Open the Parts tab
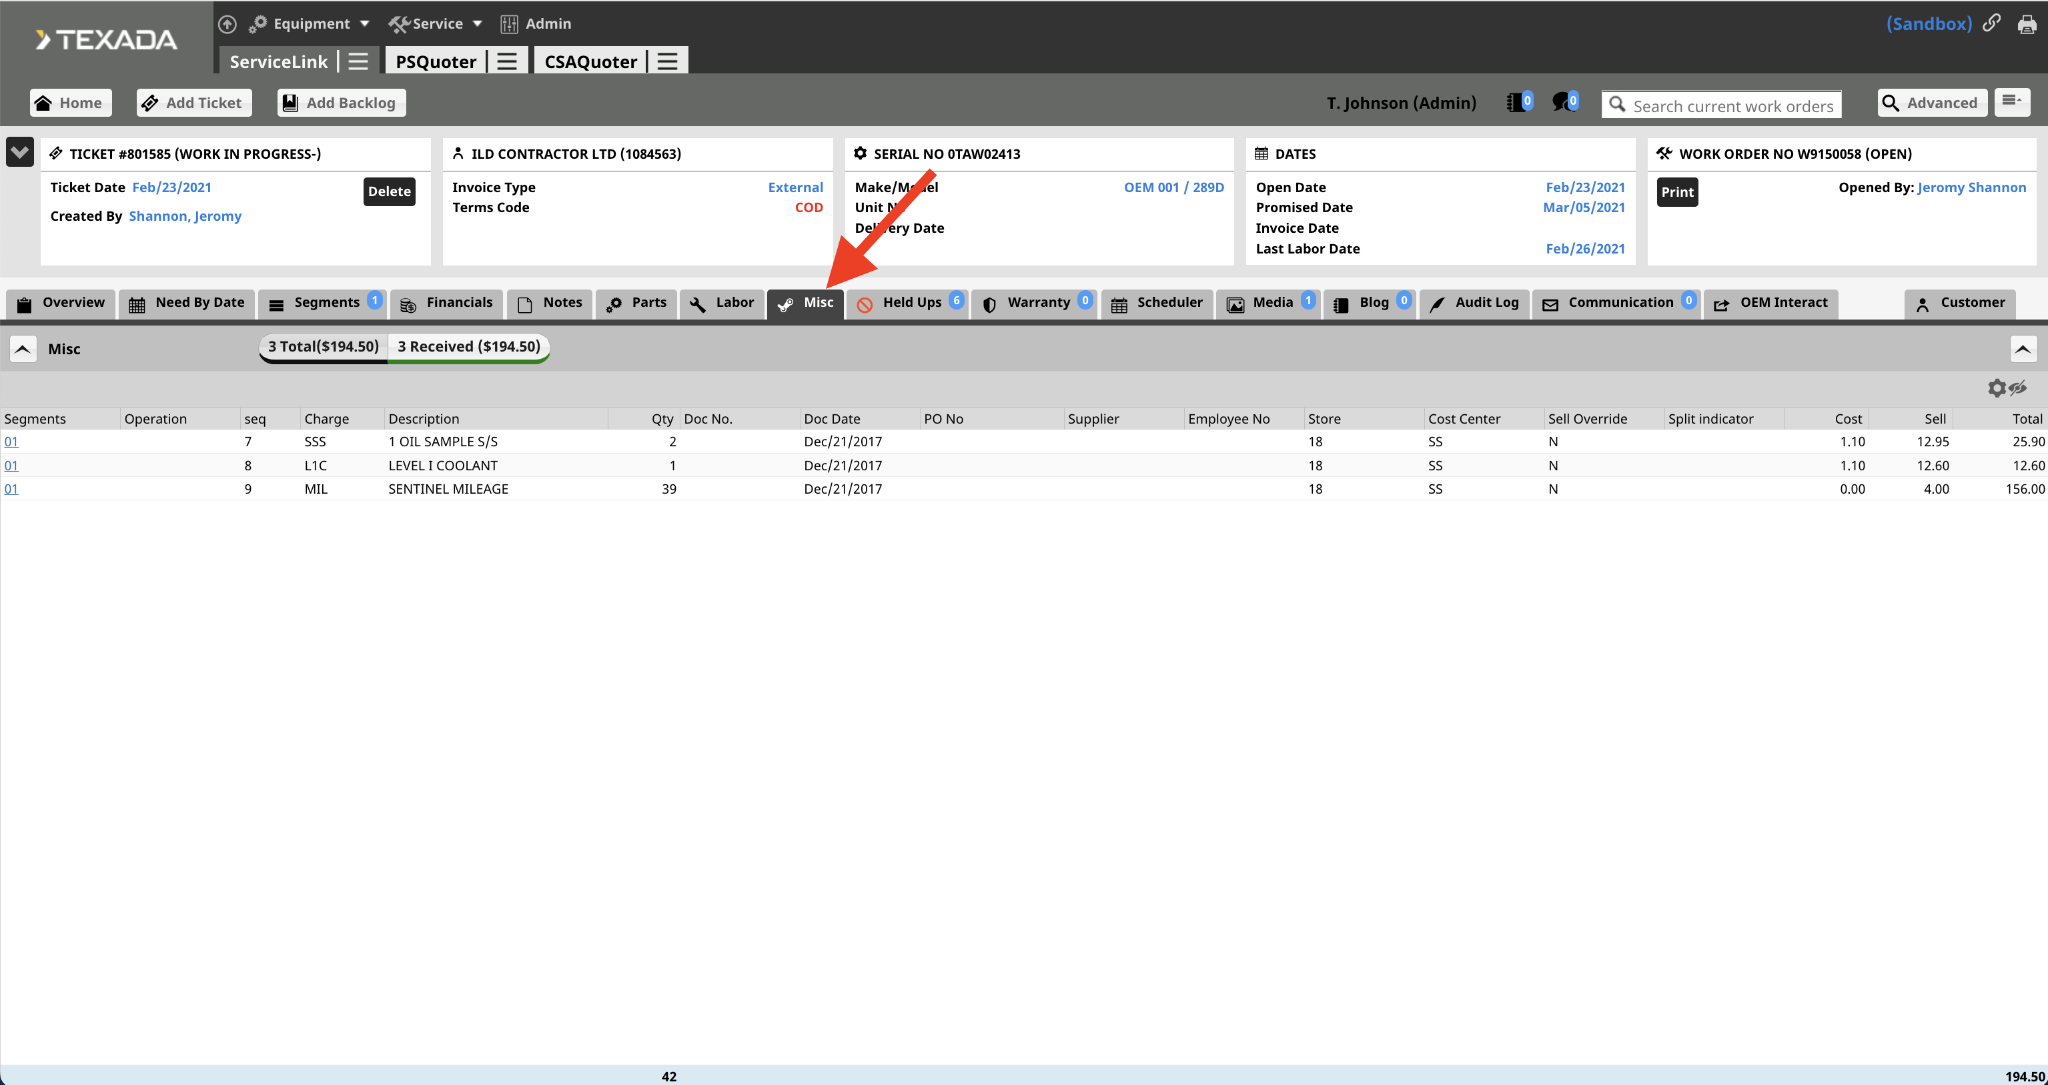Image resolution: width=2048 pixels, height=1085 pixels. click(637, 303)
